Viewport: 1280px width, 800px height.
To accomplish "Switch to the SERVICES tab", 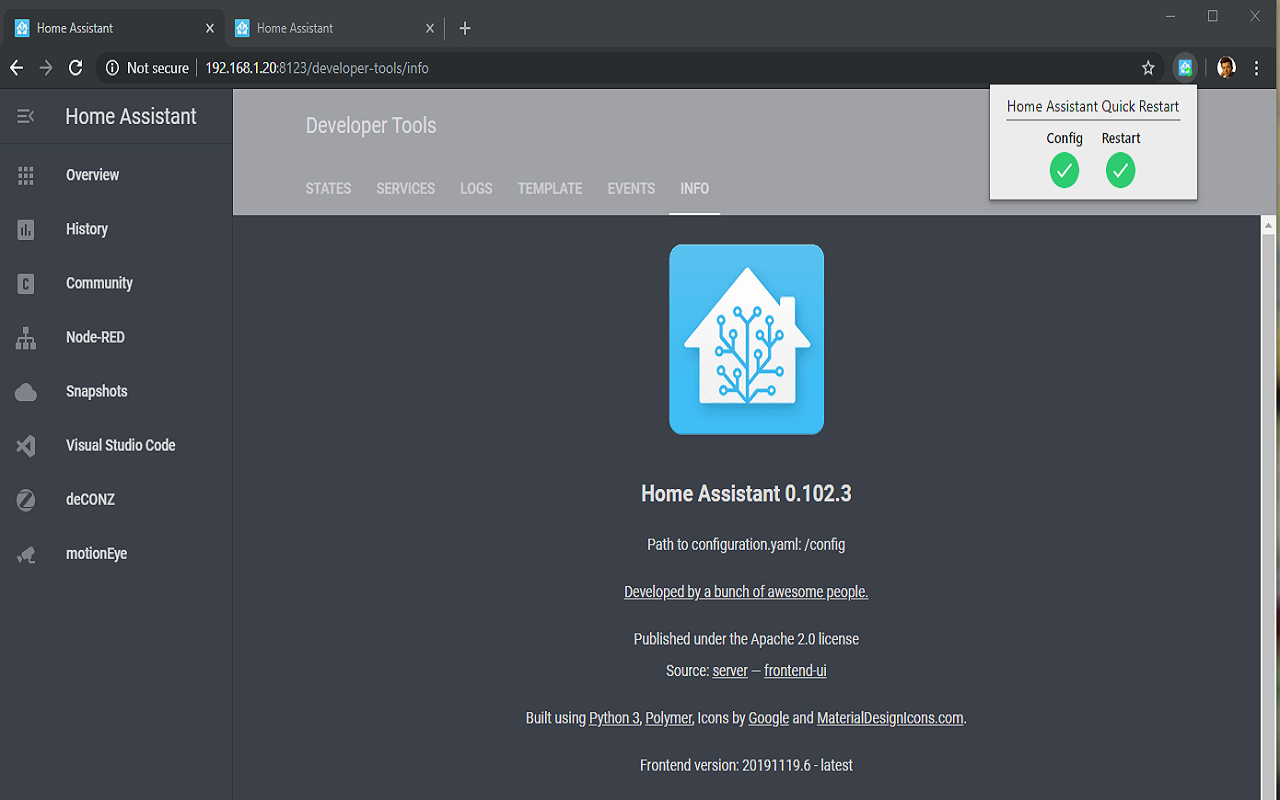I will 406,189.
